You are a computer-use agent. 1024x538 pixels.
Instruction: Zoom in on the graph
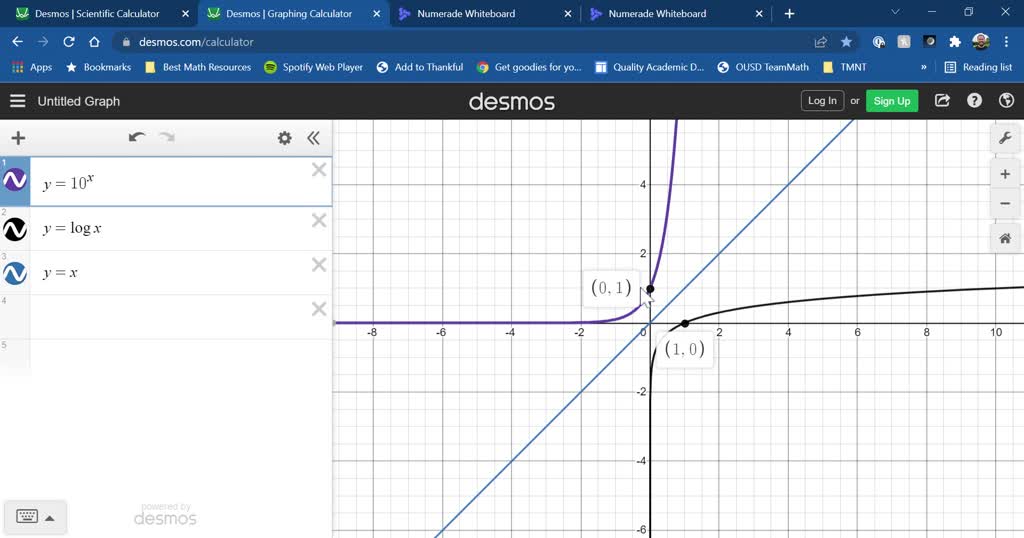pos(1005,174)
